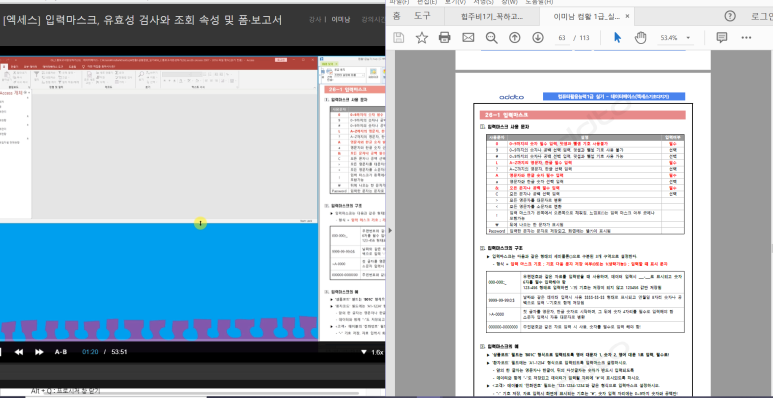Open the comment speech-bubble tool
773x398 pixels.
[x=722, y=37]
